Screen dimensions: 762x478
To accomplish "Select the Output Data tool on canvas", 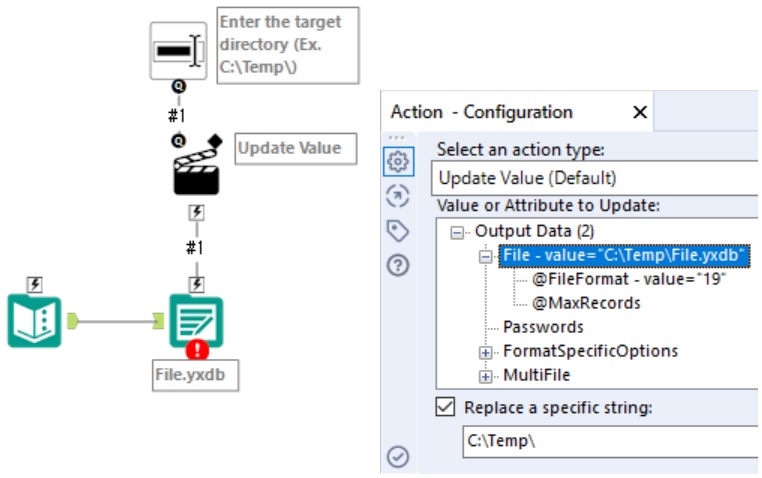I will pyautogui.click(x=196, y=321).
